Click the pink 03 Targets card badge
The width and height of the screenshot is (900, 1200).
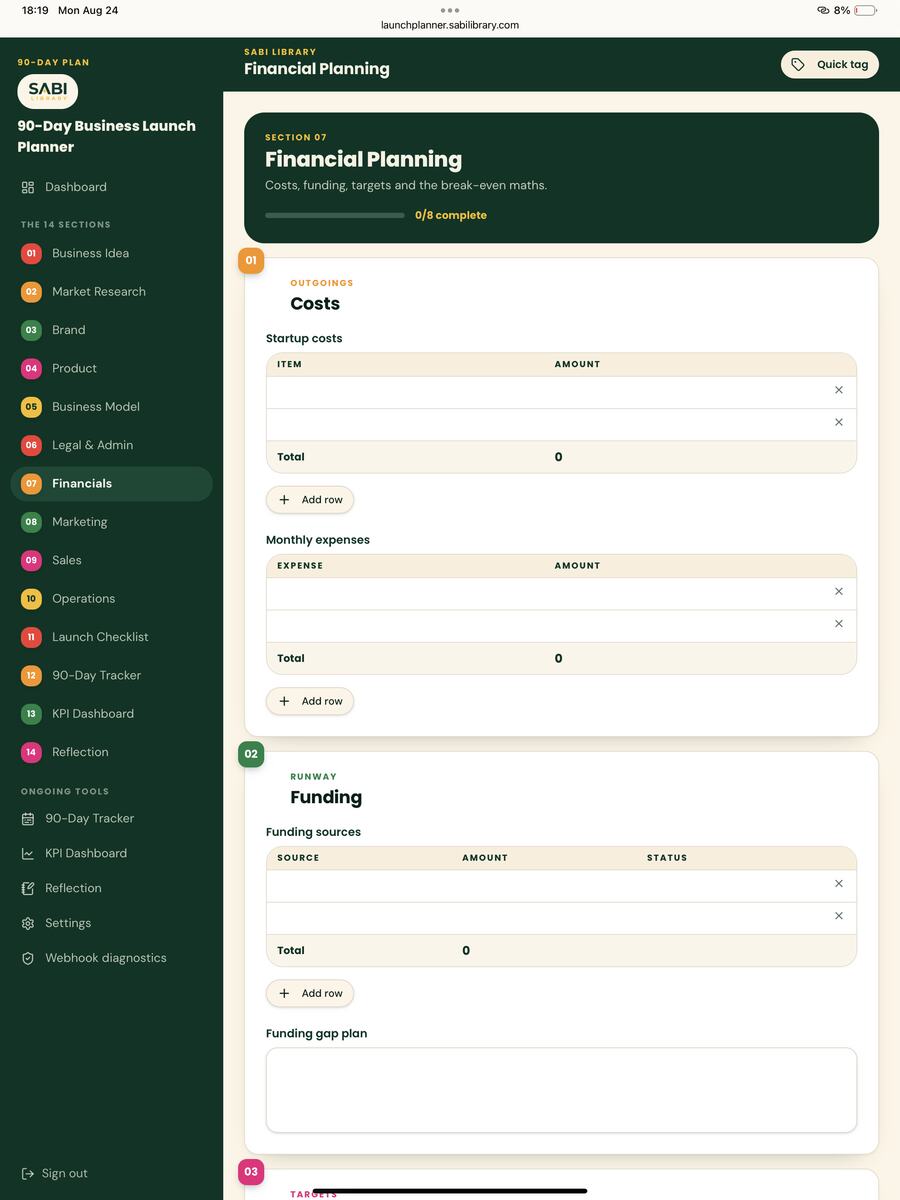[251, 1172]
